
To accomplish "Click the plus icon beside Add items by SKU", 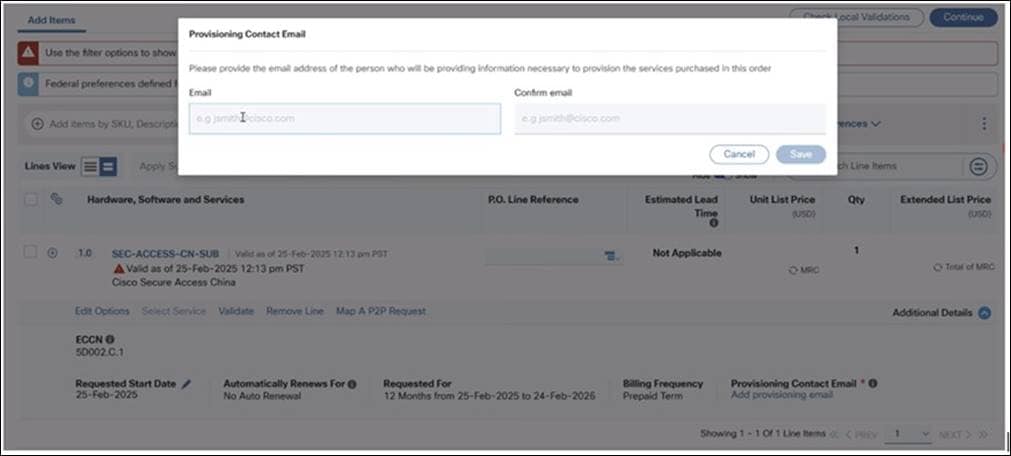I will [x=37, y=124].
